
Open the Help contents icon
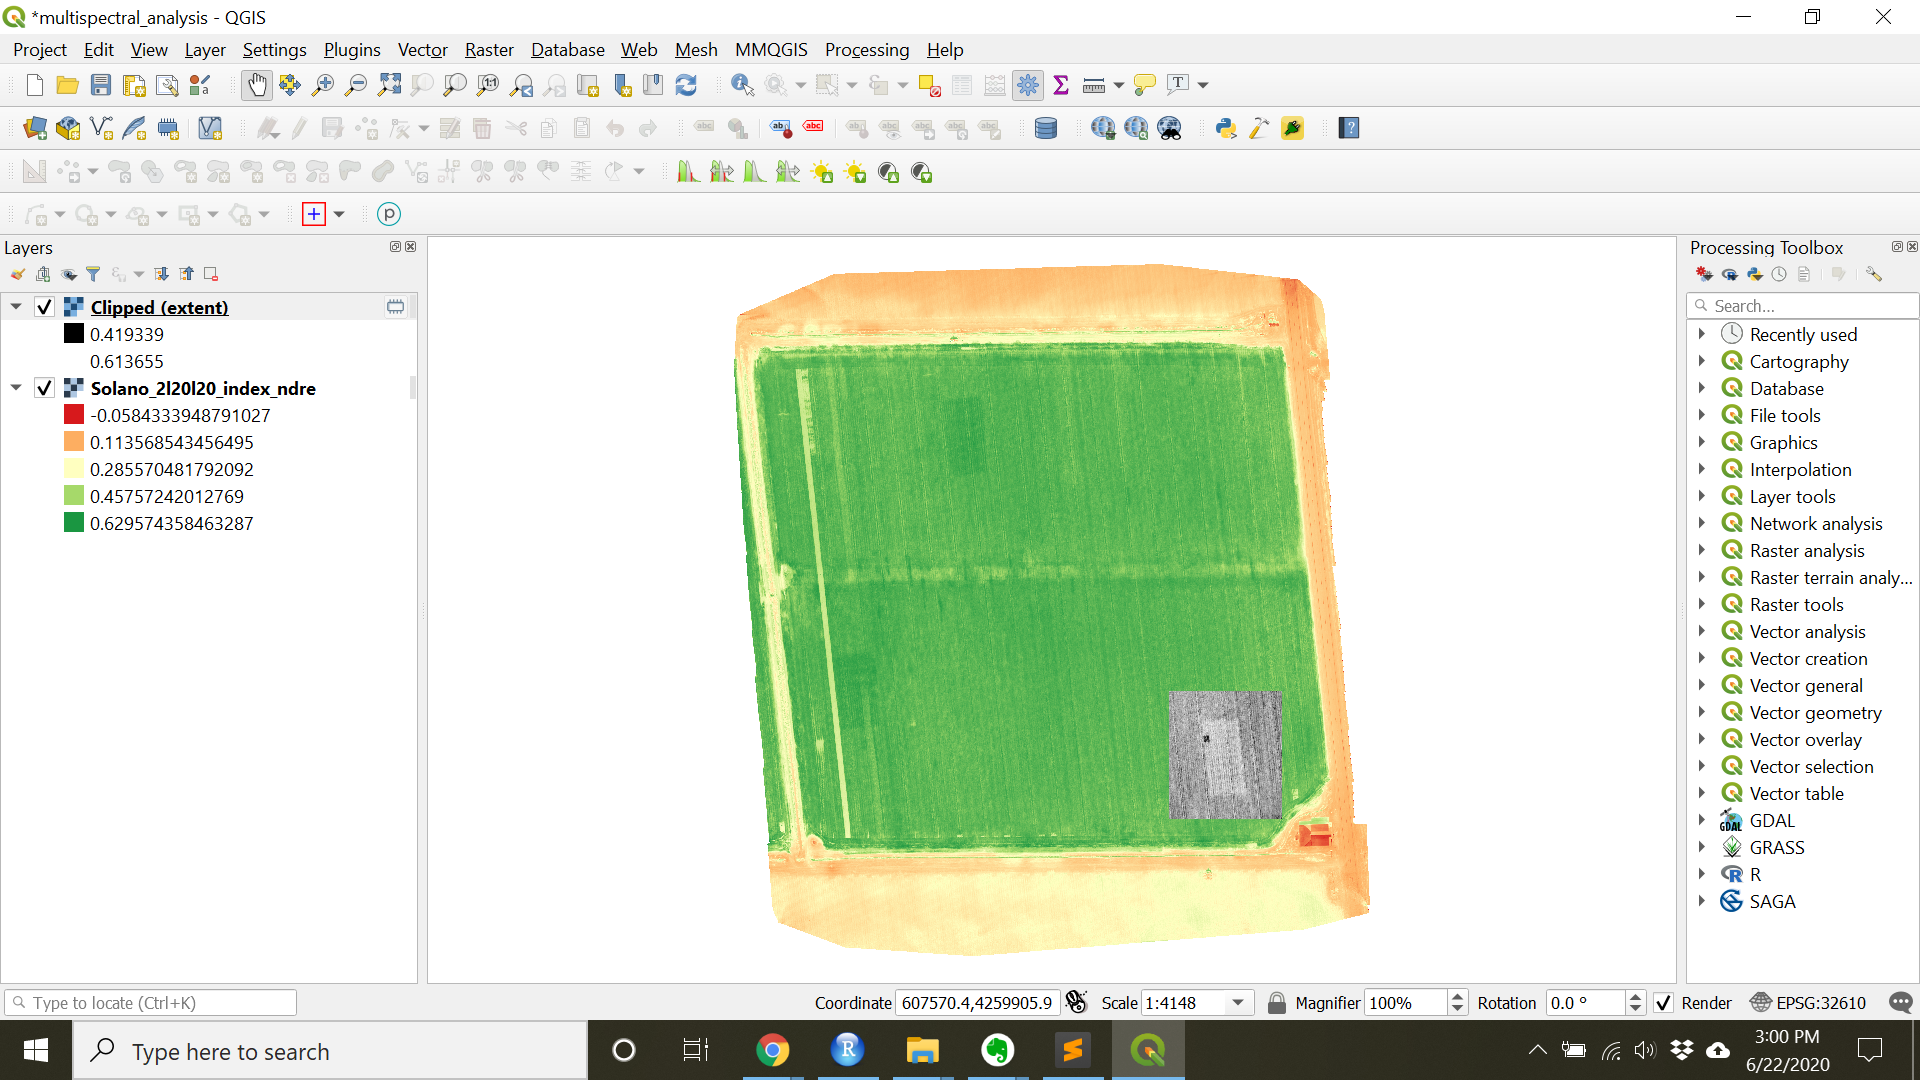click(x=1349, y=128)
